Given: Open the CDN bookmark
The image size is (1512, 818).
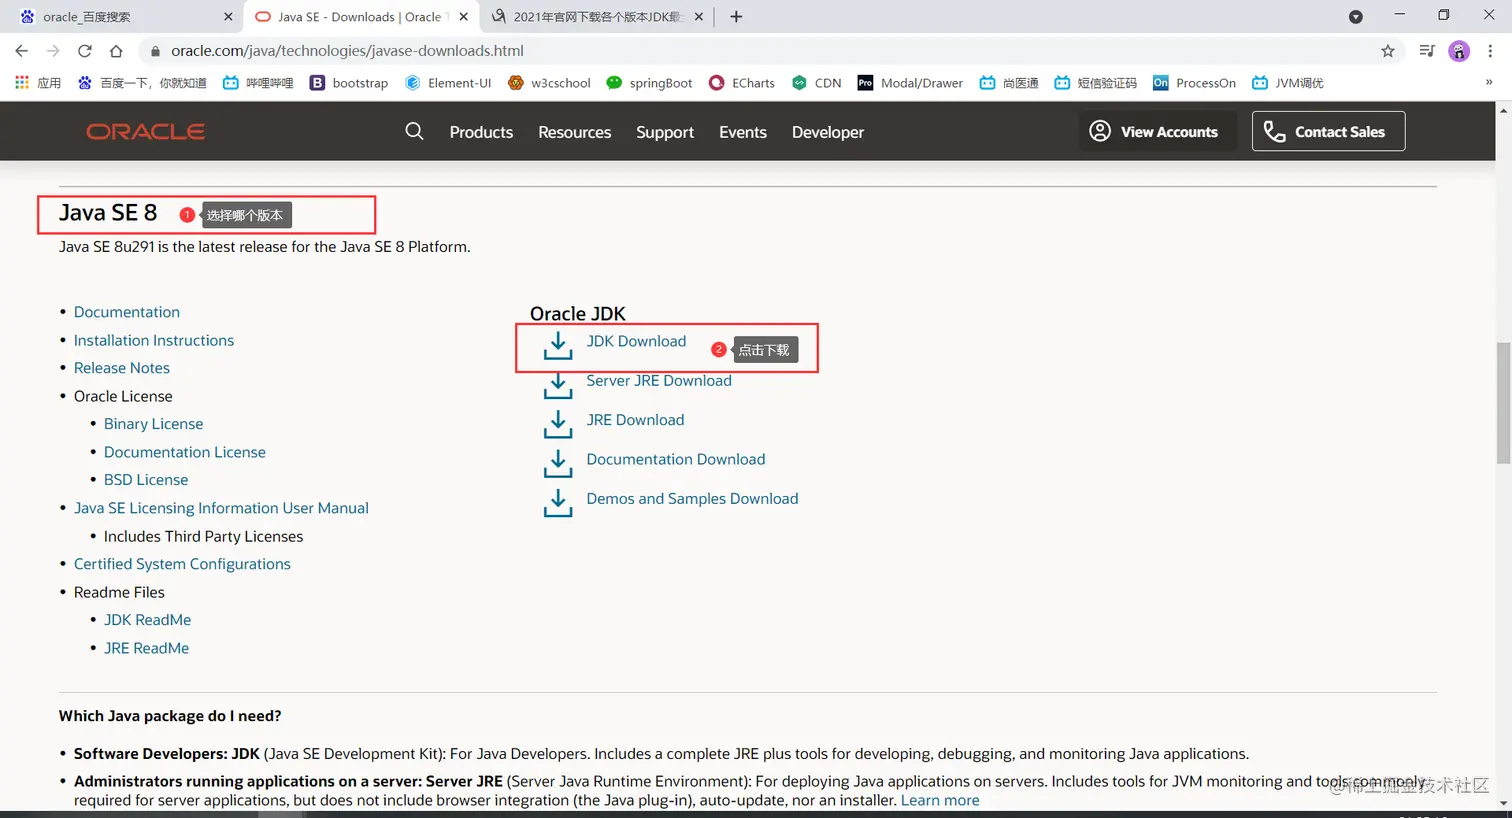Looking at the screenshot, I should point(816,83).
